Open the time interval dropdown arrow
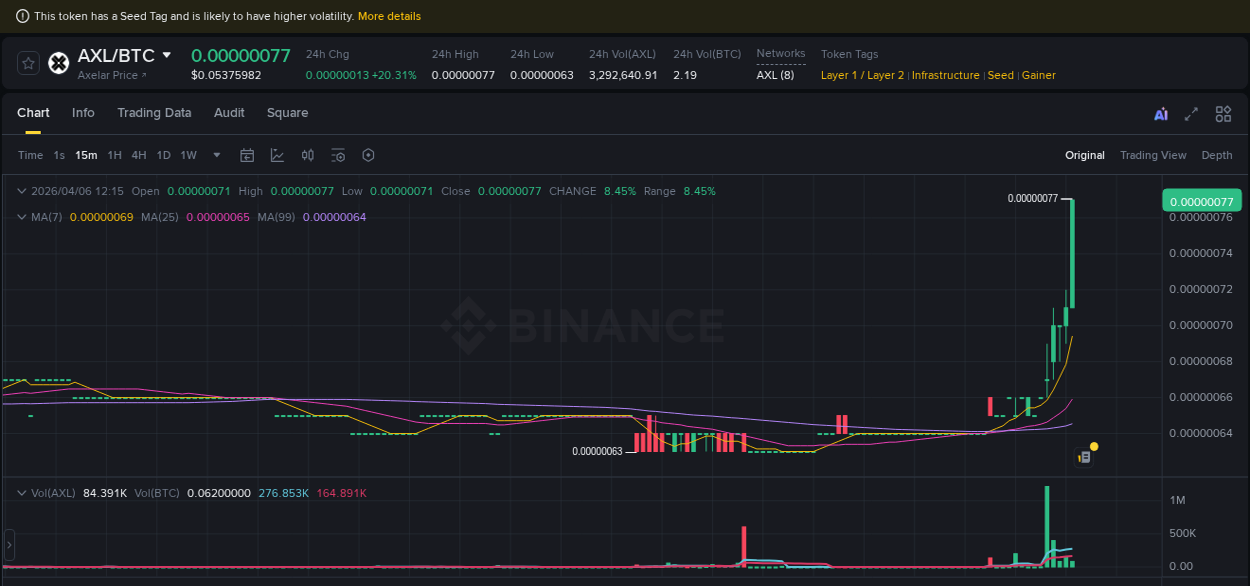This screenshot has height=586, width=1250. click(216, 155)
